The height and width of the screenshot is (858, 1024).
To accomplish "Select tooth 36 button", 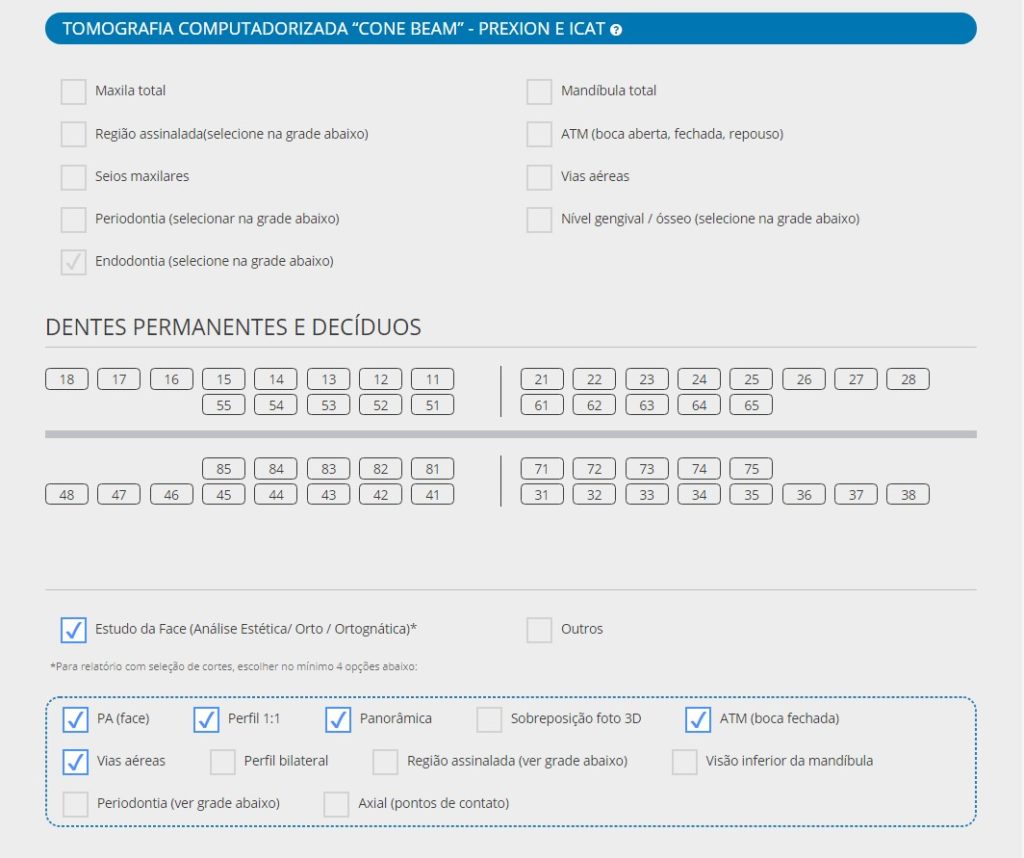I will tap(804, 495).
